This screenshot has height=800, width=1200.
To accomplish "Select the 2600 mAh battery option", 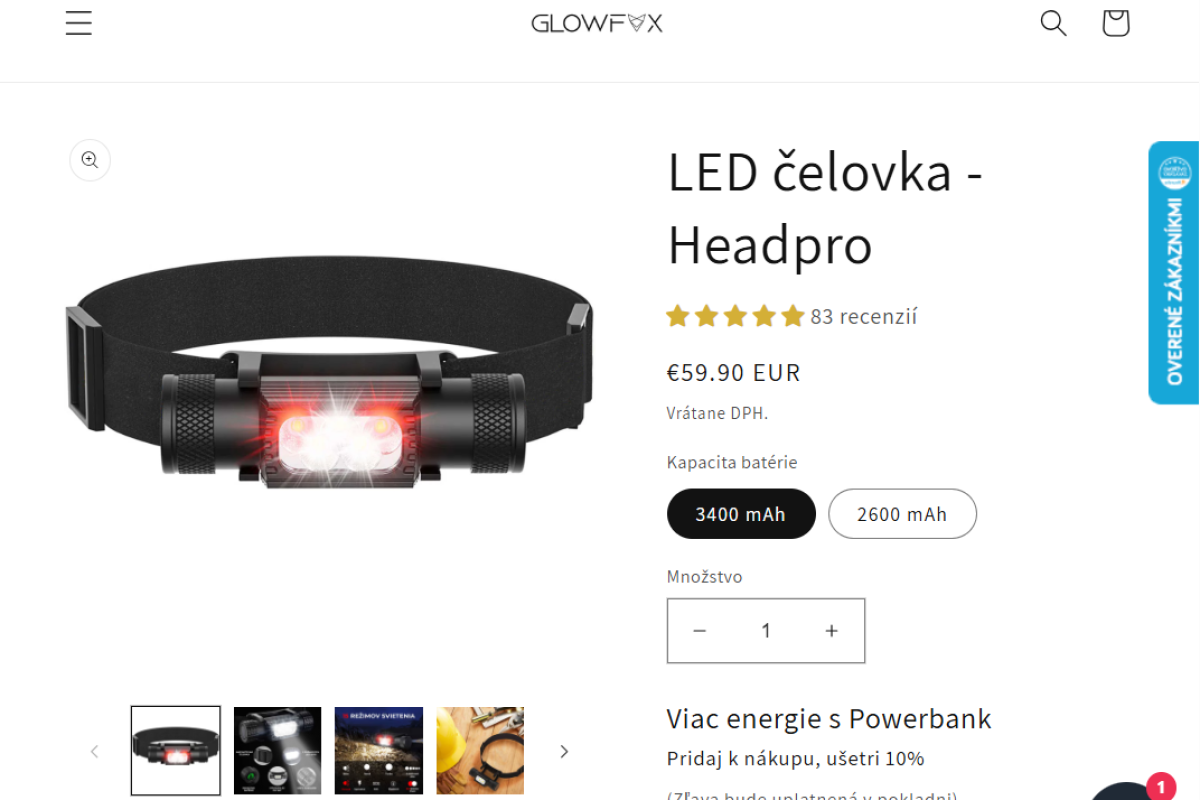I will click(902, 514).
